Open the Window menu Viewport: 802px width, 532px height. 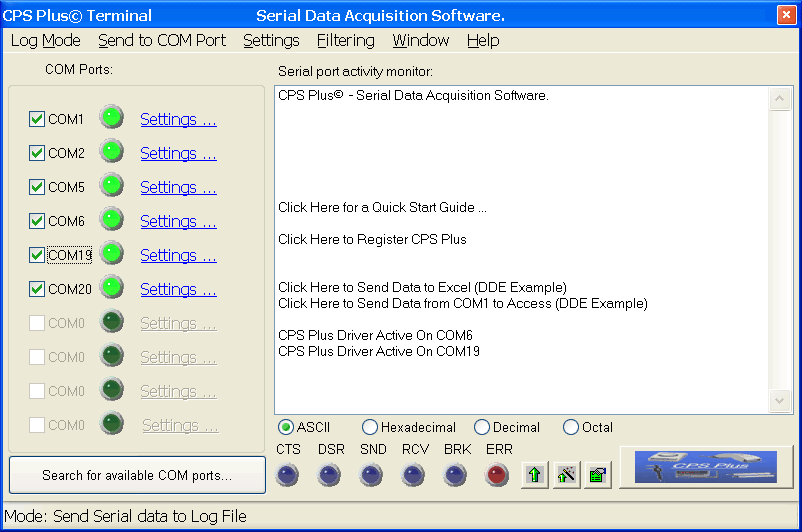(x=420, y=40)
